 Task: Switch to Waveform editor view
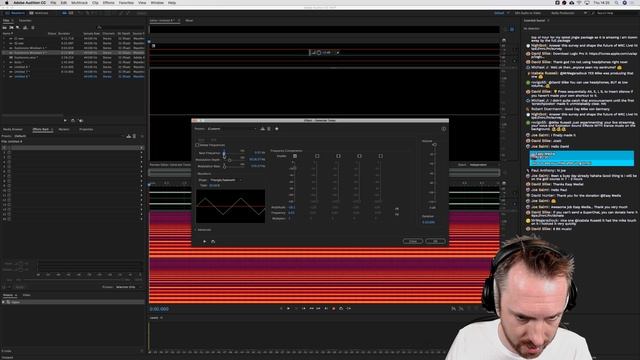click(16, 13)
